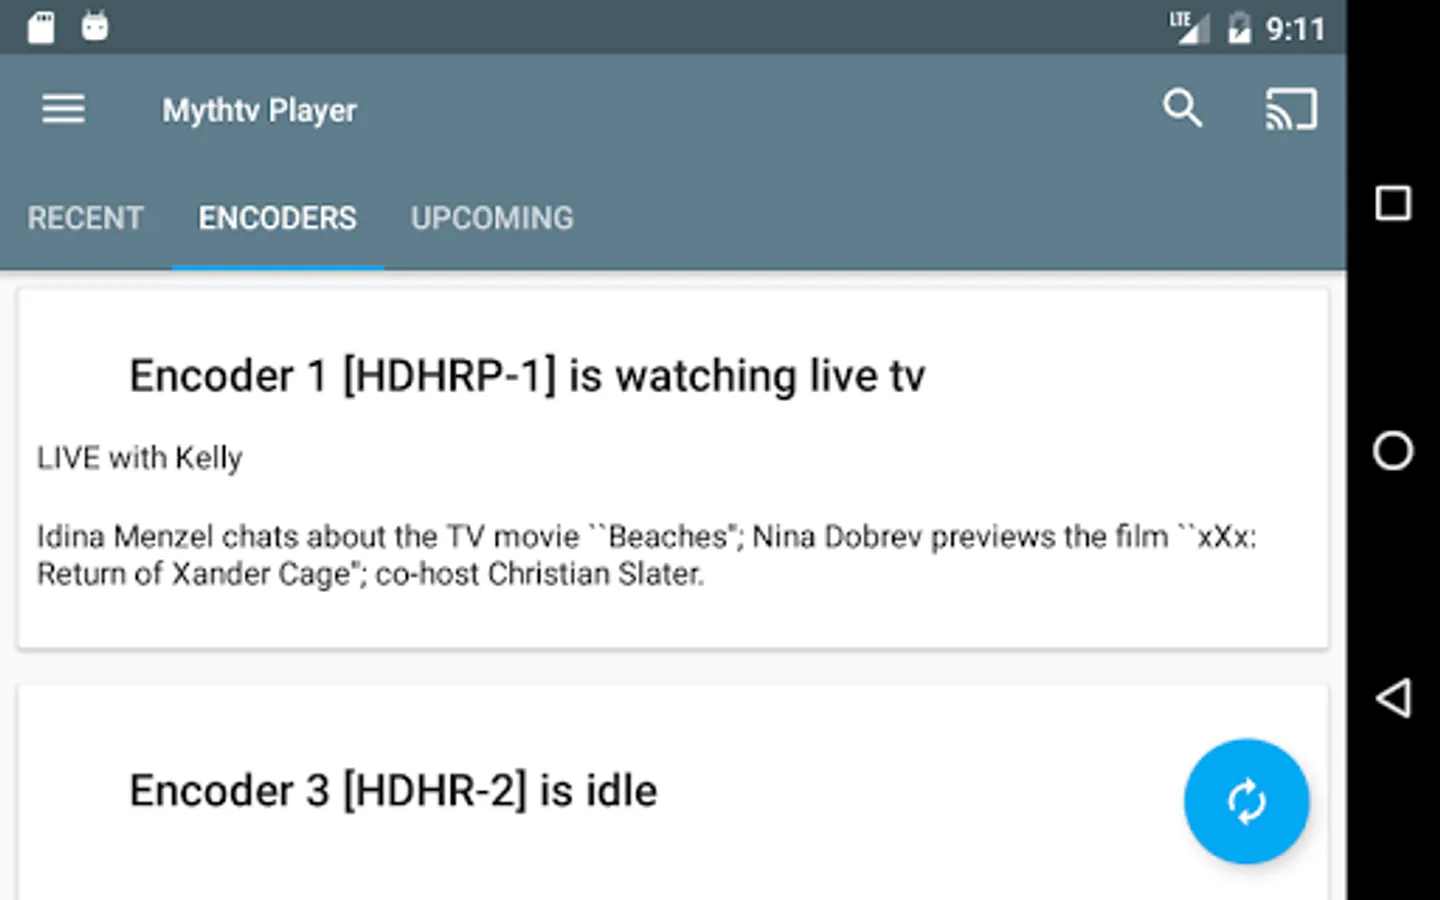Tap the SD card status bar icon

[x=41, y=27]
